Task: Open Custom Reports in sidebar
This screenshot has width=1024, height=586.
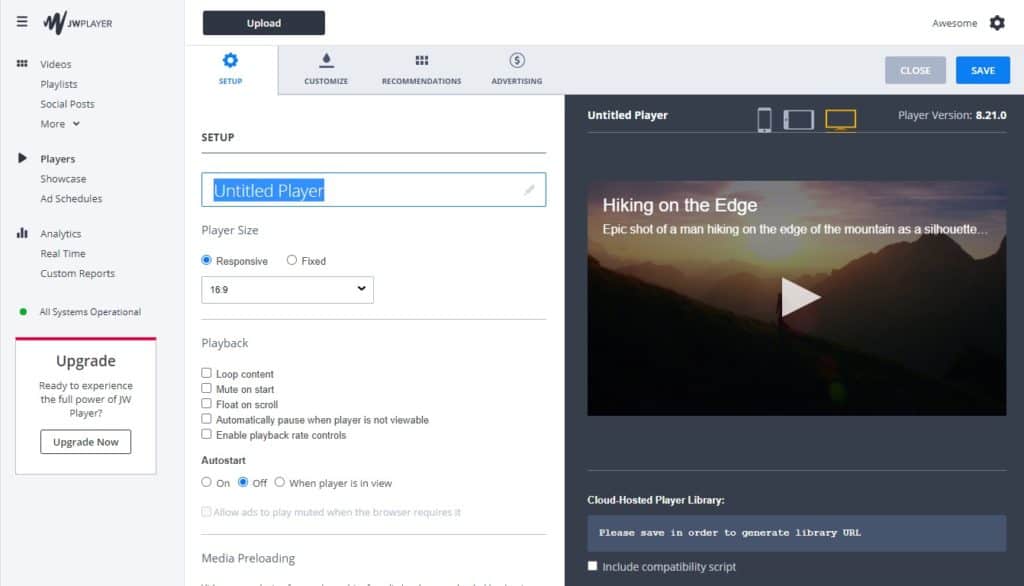Action: [x=77, y=273]
